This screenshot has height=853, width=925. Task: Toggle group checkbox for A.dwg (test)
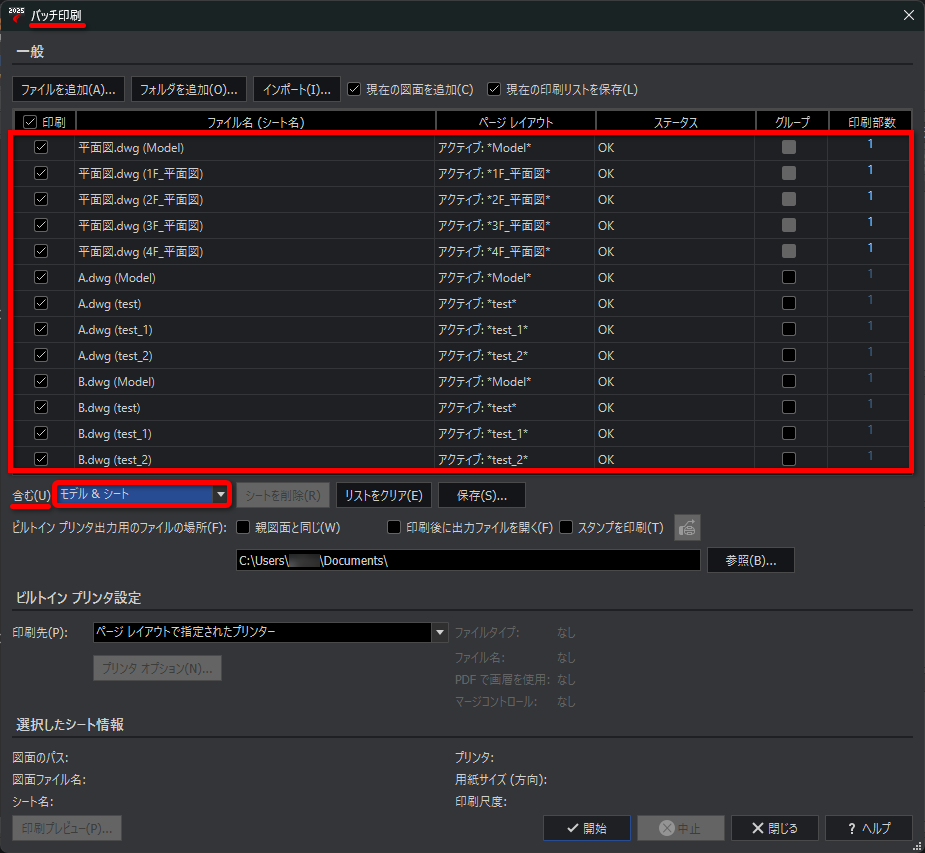pos(789,303)
